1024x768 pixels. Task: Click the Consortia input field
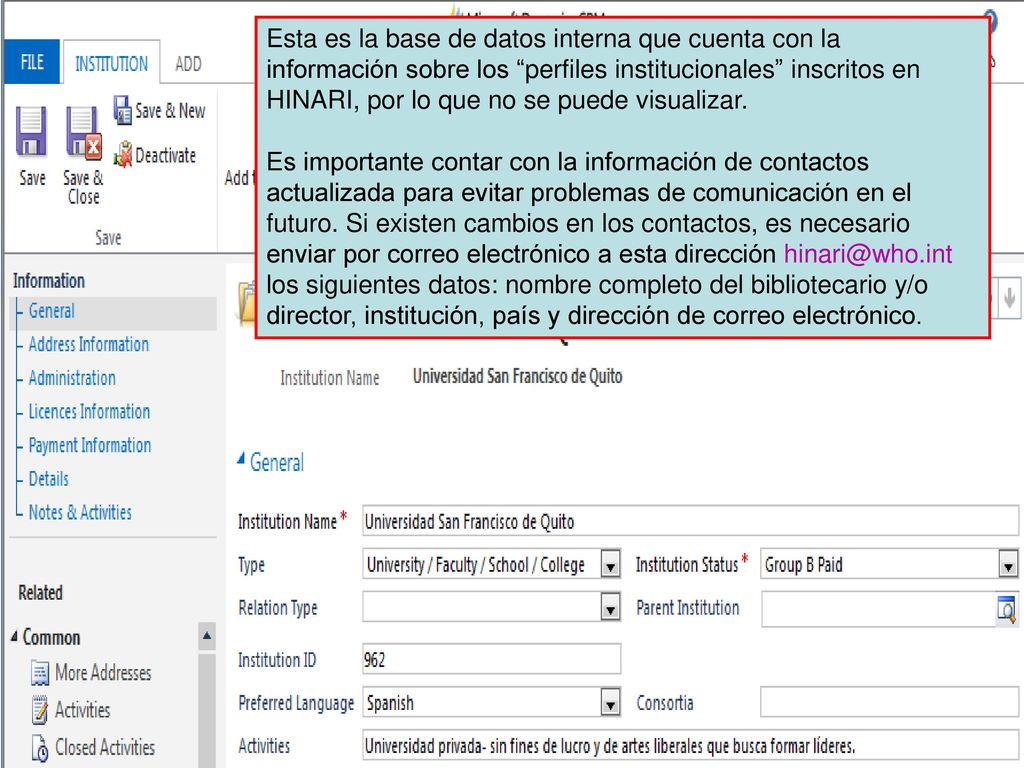point(889,703)
